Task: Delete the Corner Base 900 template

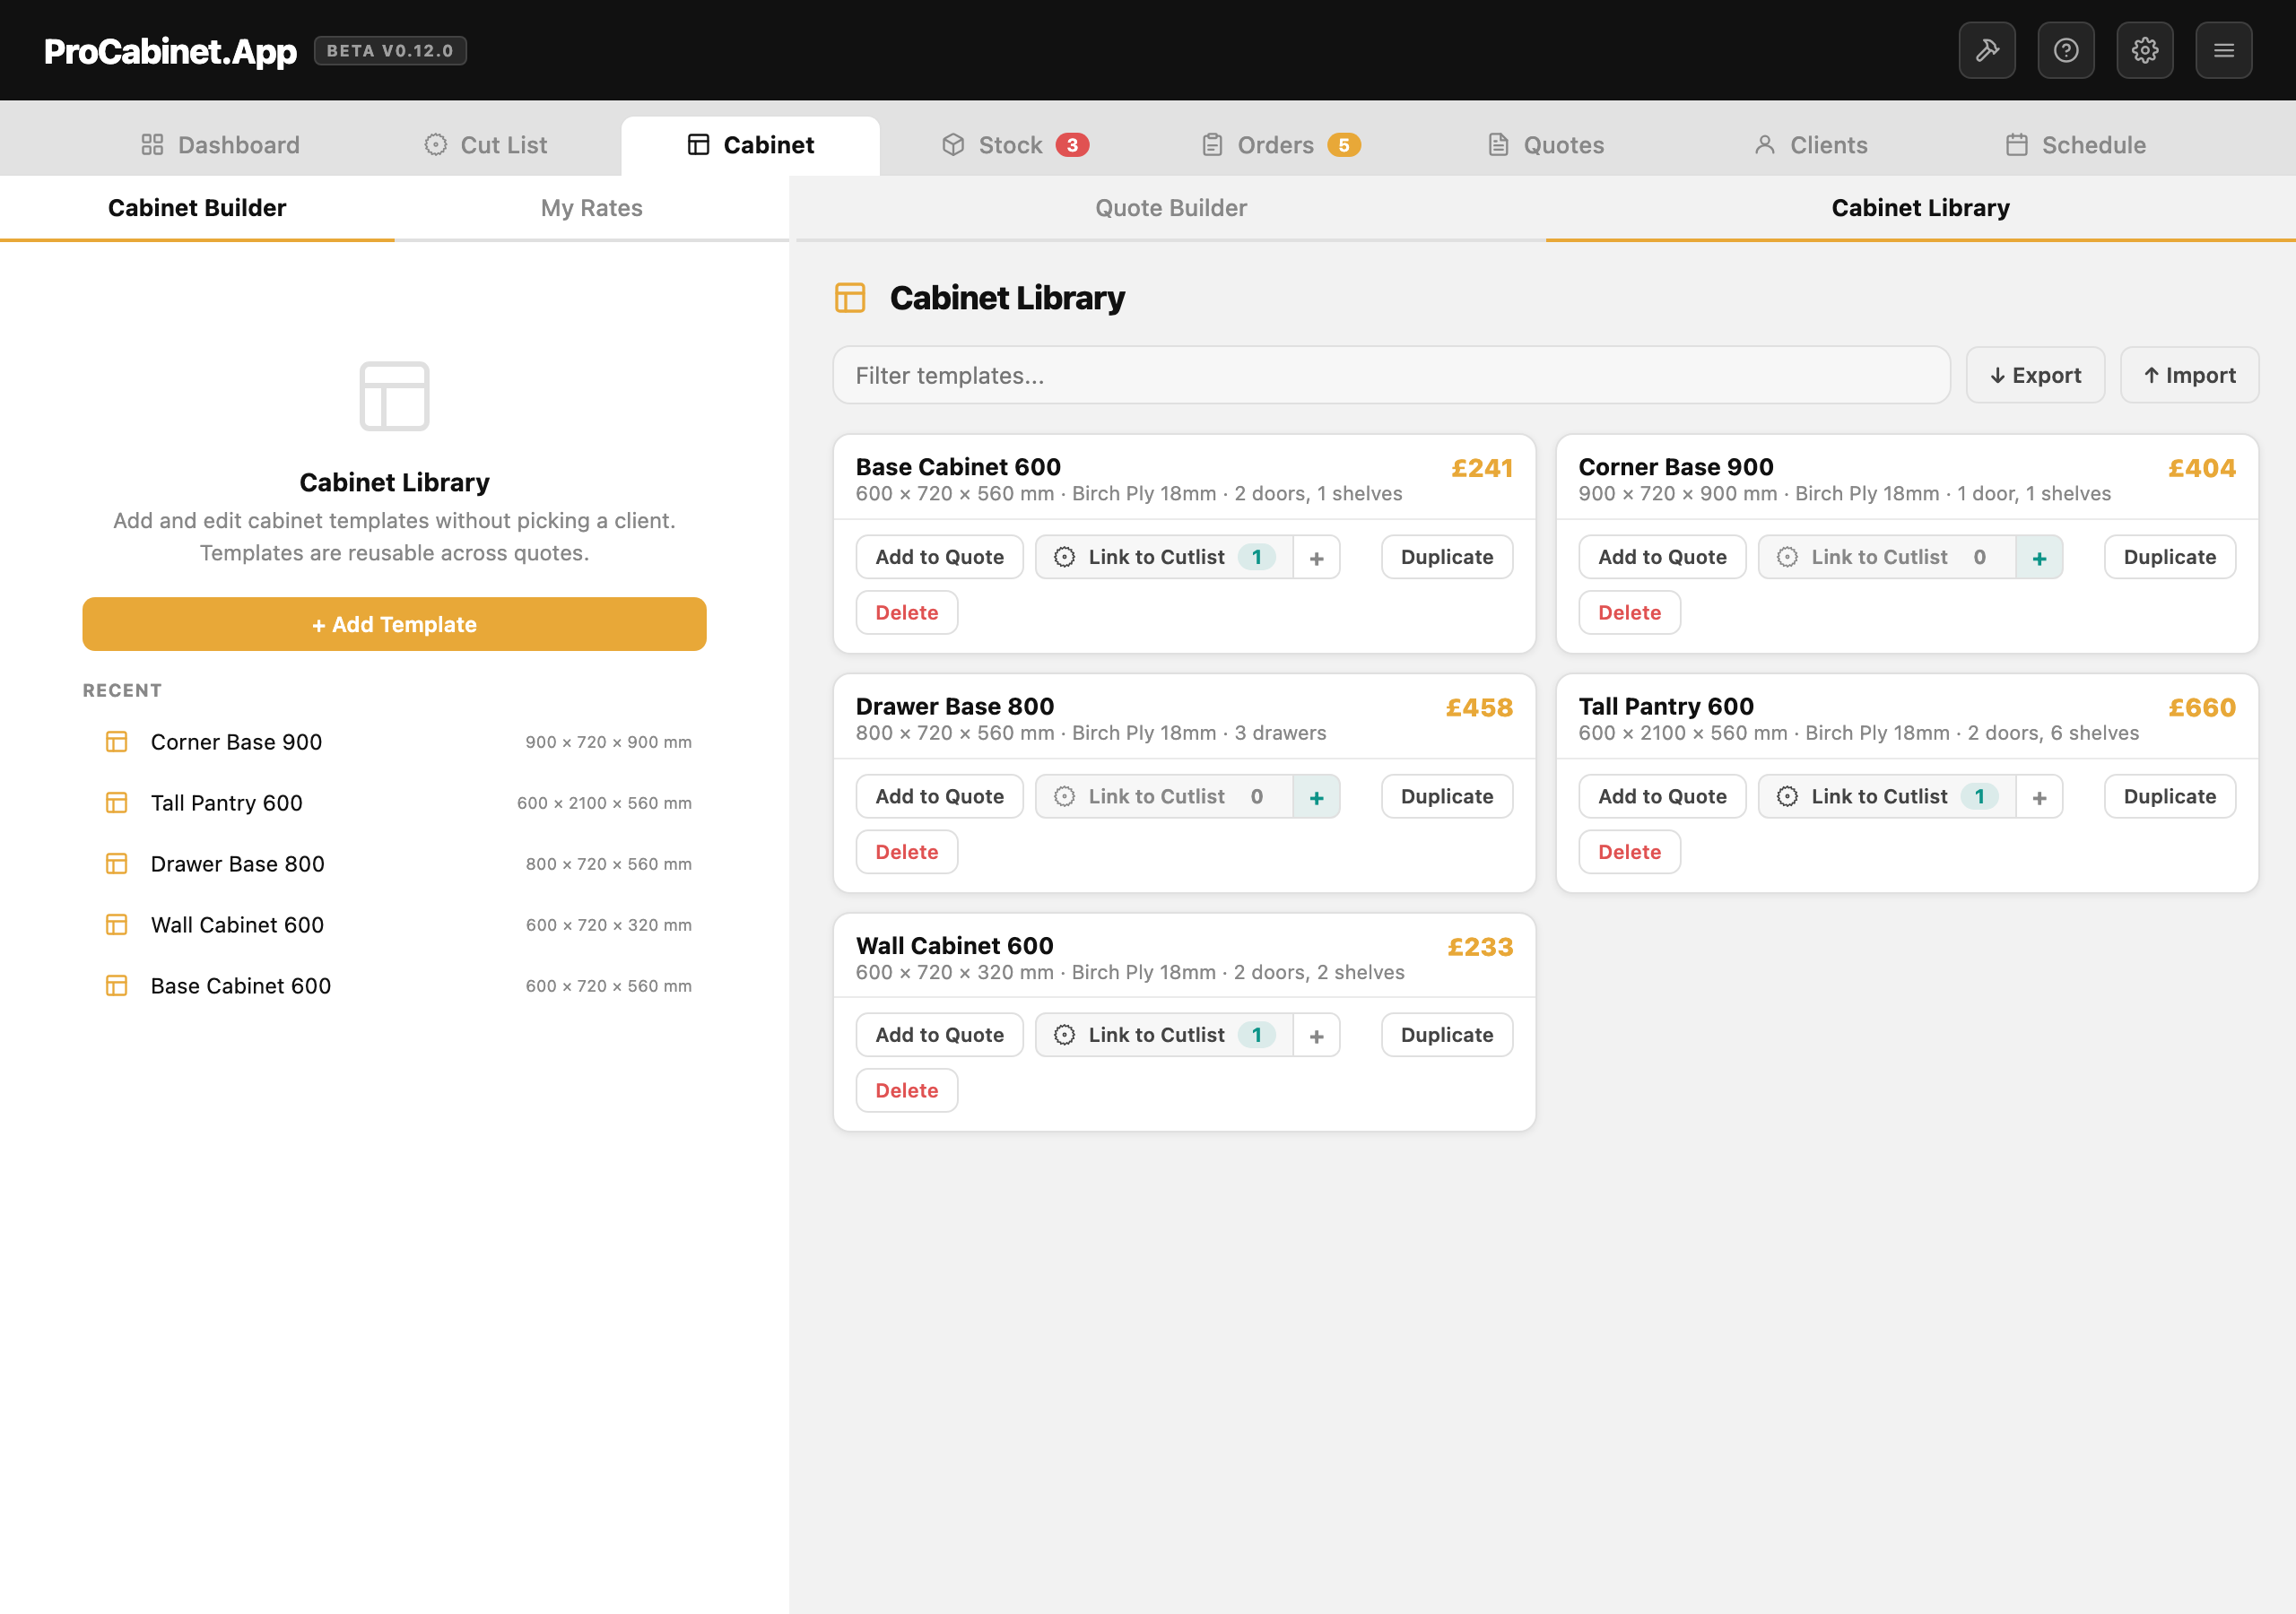Action: tap(1630, 612)
